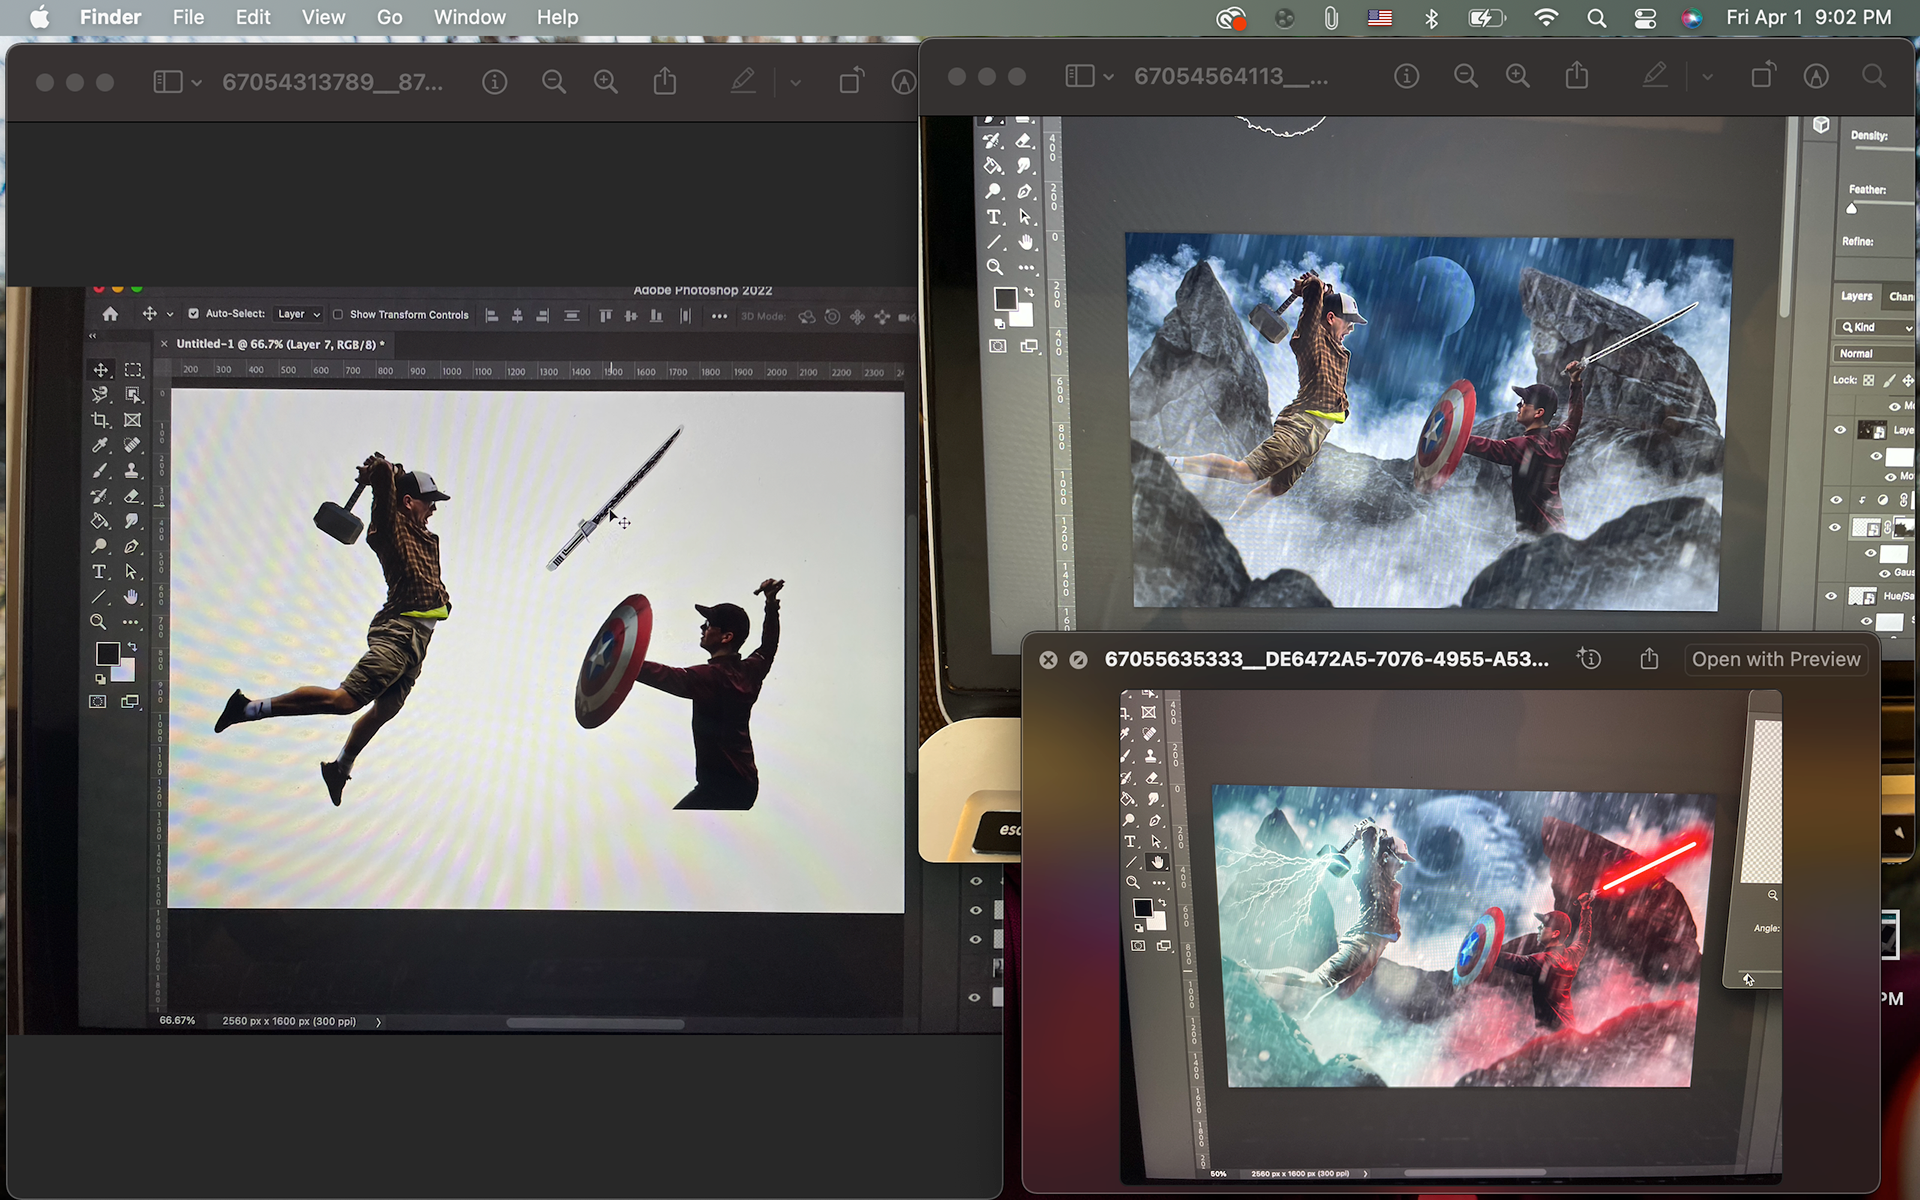Viewport: 1920px width, 1200px height.
Task: Toggle the Show Transform Controls checkbox
Action: coord(338,314)
